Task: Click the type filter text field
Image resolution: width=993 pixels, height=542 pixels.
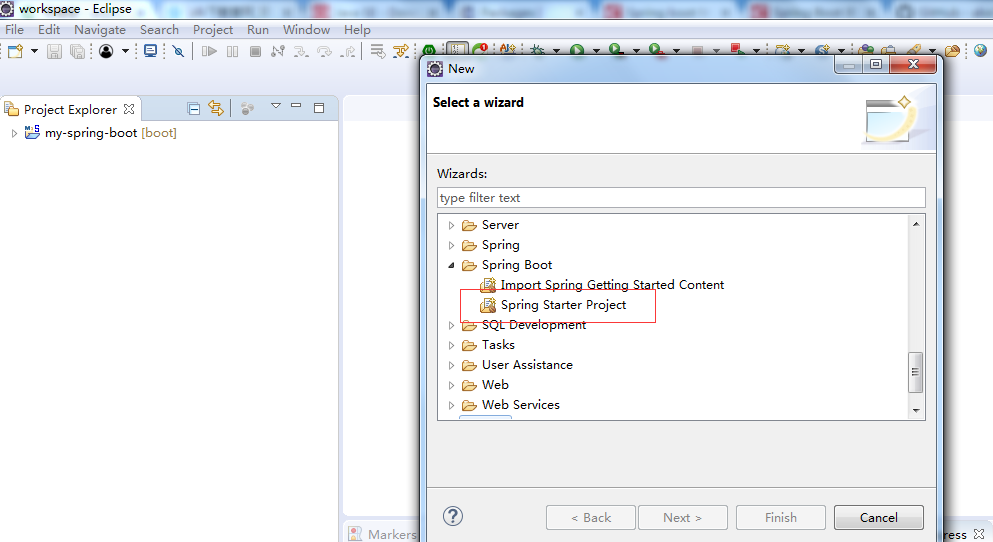Action: (x=681, y=198)
